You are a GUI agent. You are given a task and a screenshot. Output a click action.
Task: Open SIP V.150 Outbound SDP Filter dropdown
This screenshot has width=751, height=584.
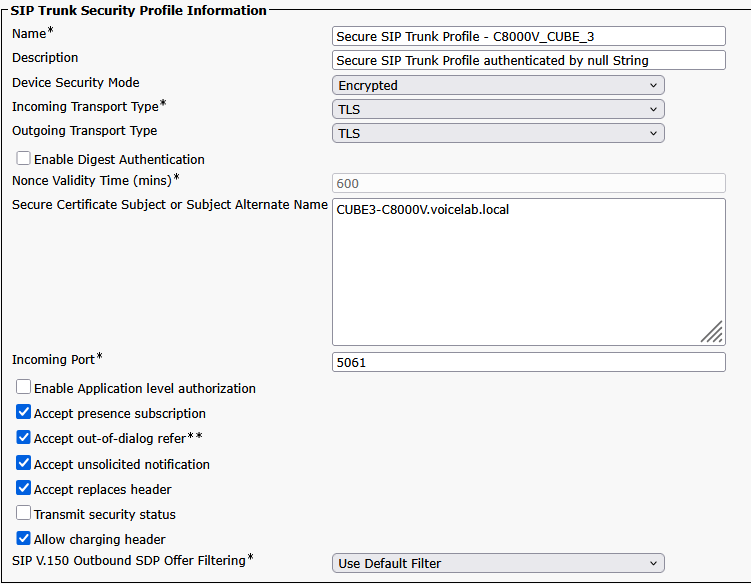498,563
